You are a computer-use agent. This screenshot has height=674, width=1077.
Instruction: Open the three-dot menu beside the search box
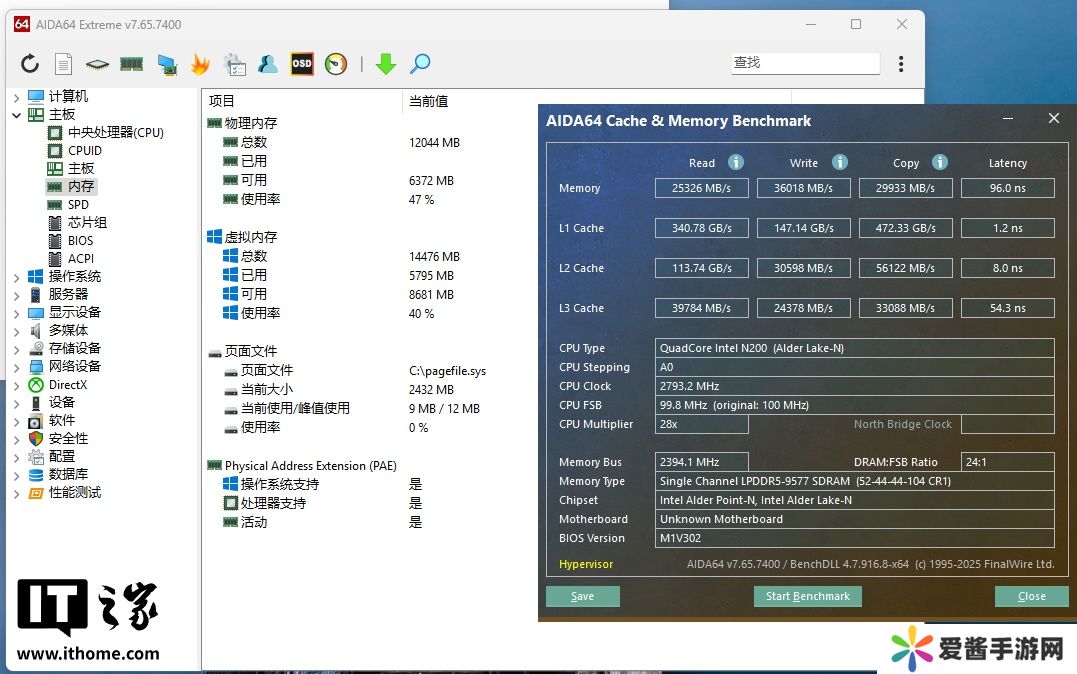click(901, 64)
